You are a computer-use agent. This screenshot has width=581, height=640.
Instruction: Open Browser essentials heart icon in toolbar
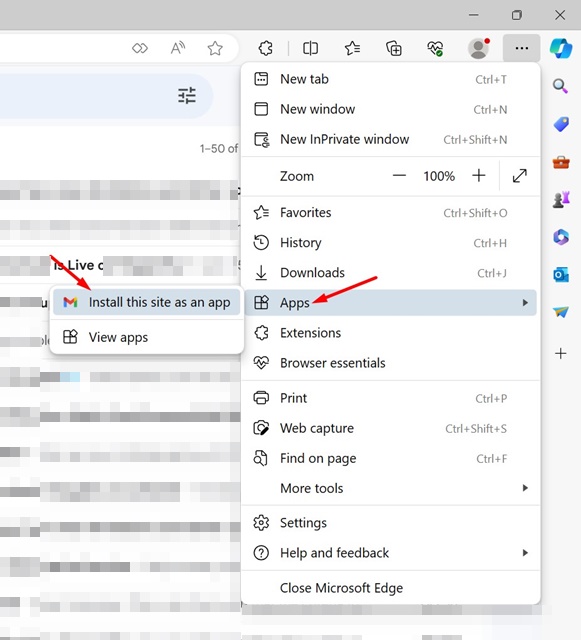coord(435,49)
